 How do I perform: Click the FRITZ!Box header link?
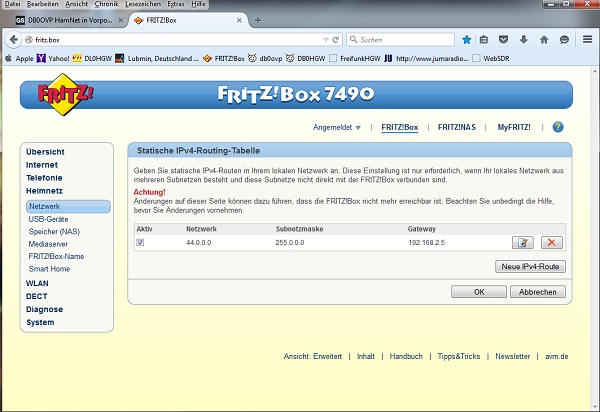pos(400,127)
